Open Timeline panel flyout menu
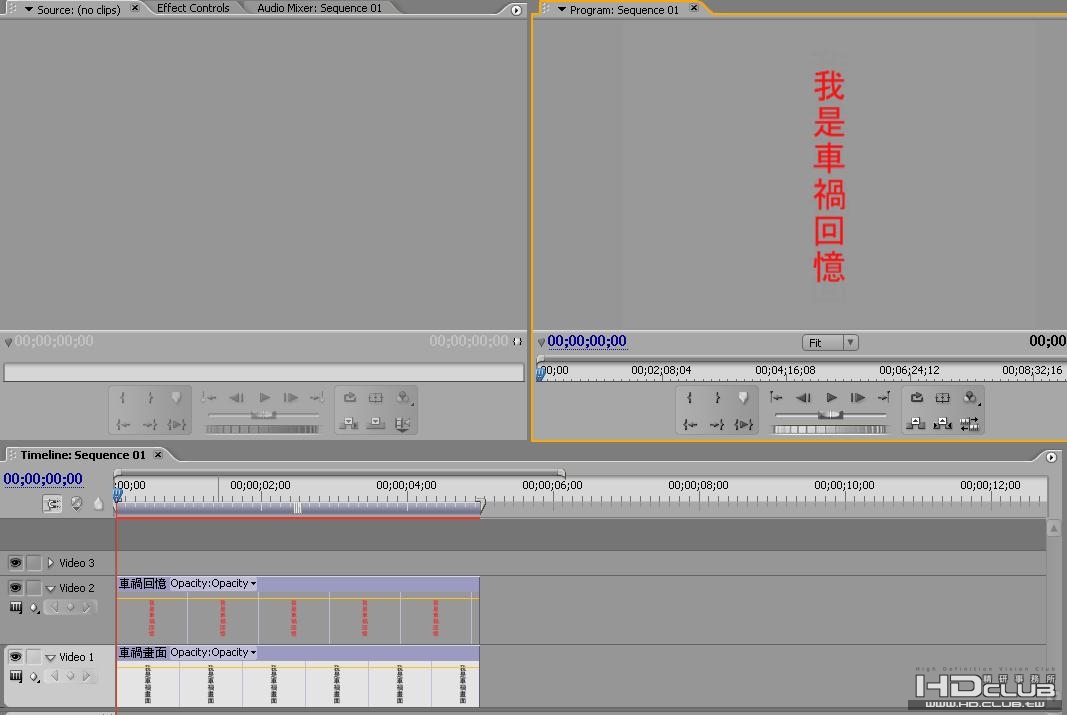Screen dimensions: 1067x715 point(1051,457)
